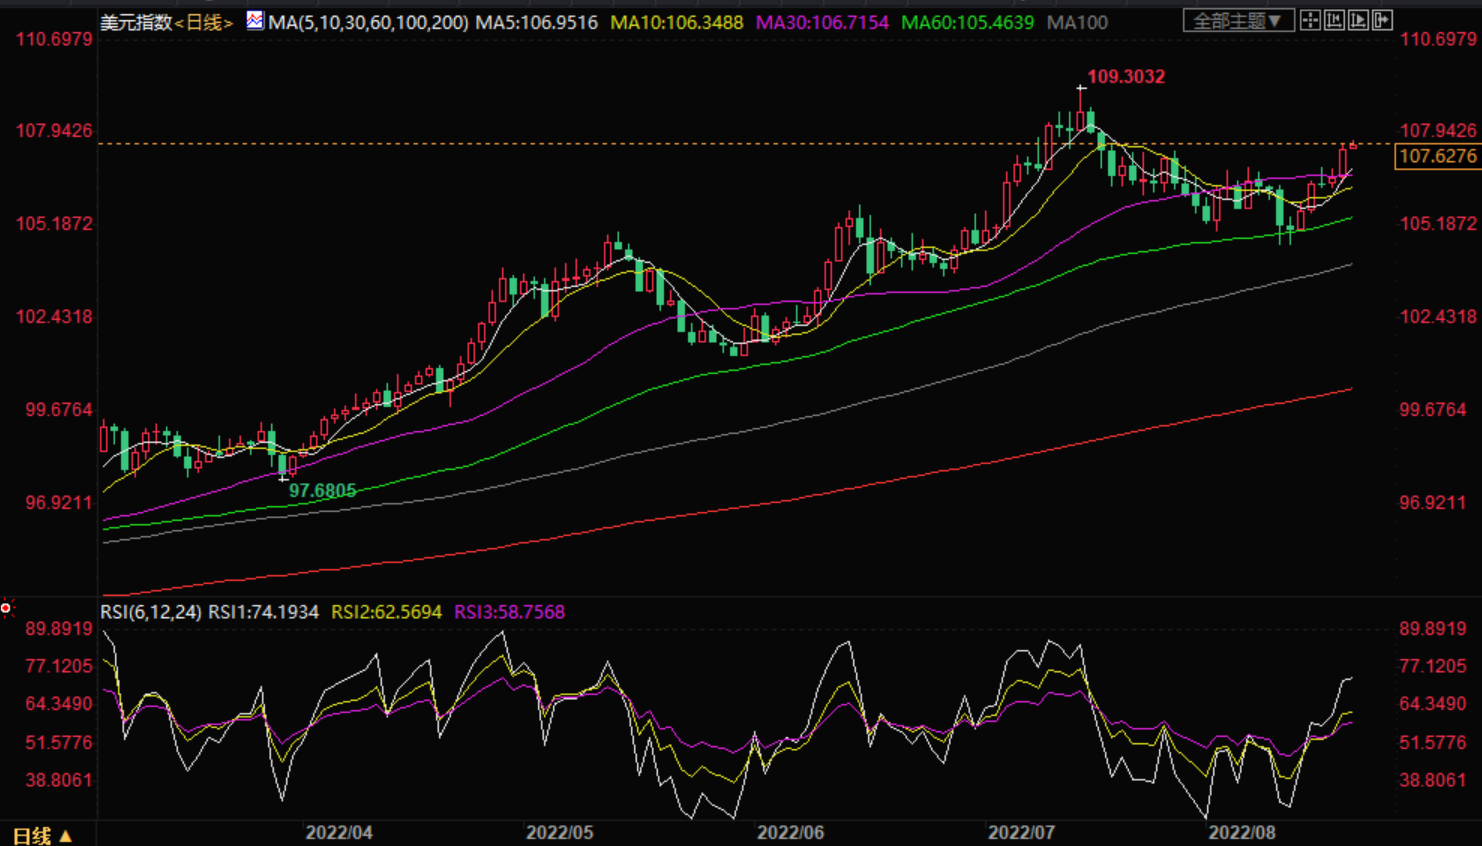The image size is (1482, 846).
Task: Click the MA indicator chart icon
Action: (x=255, y=20)
